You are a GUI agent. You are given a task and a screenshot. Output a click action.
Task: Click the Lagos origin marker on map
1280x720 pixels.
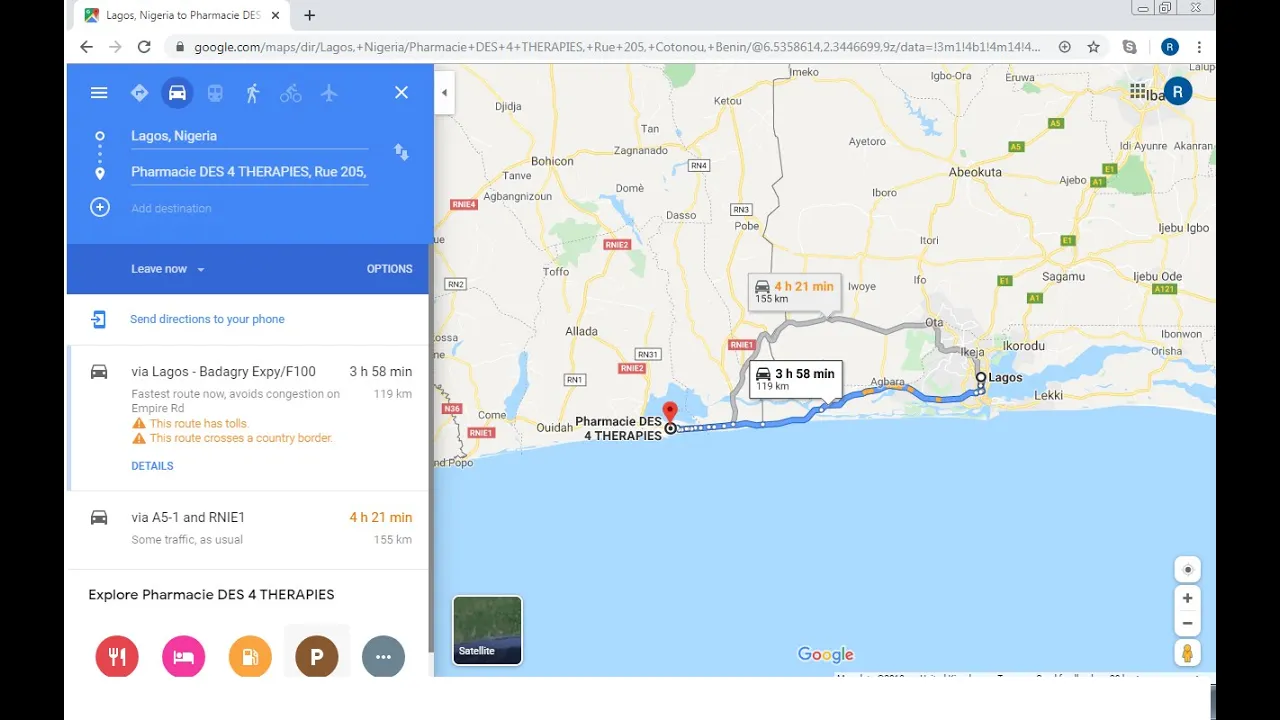(981, 377)
